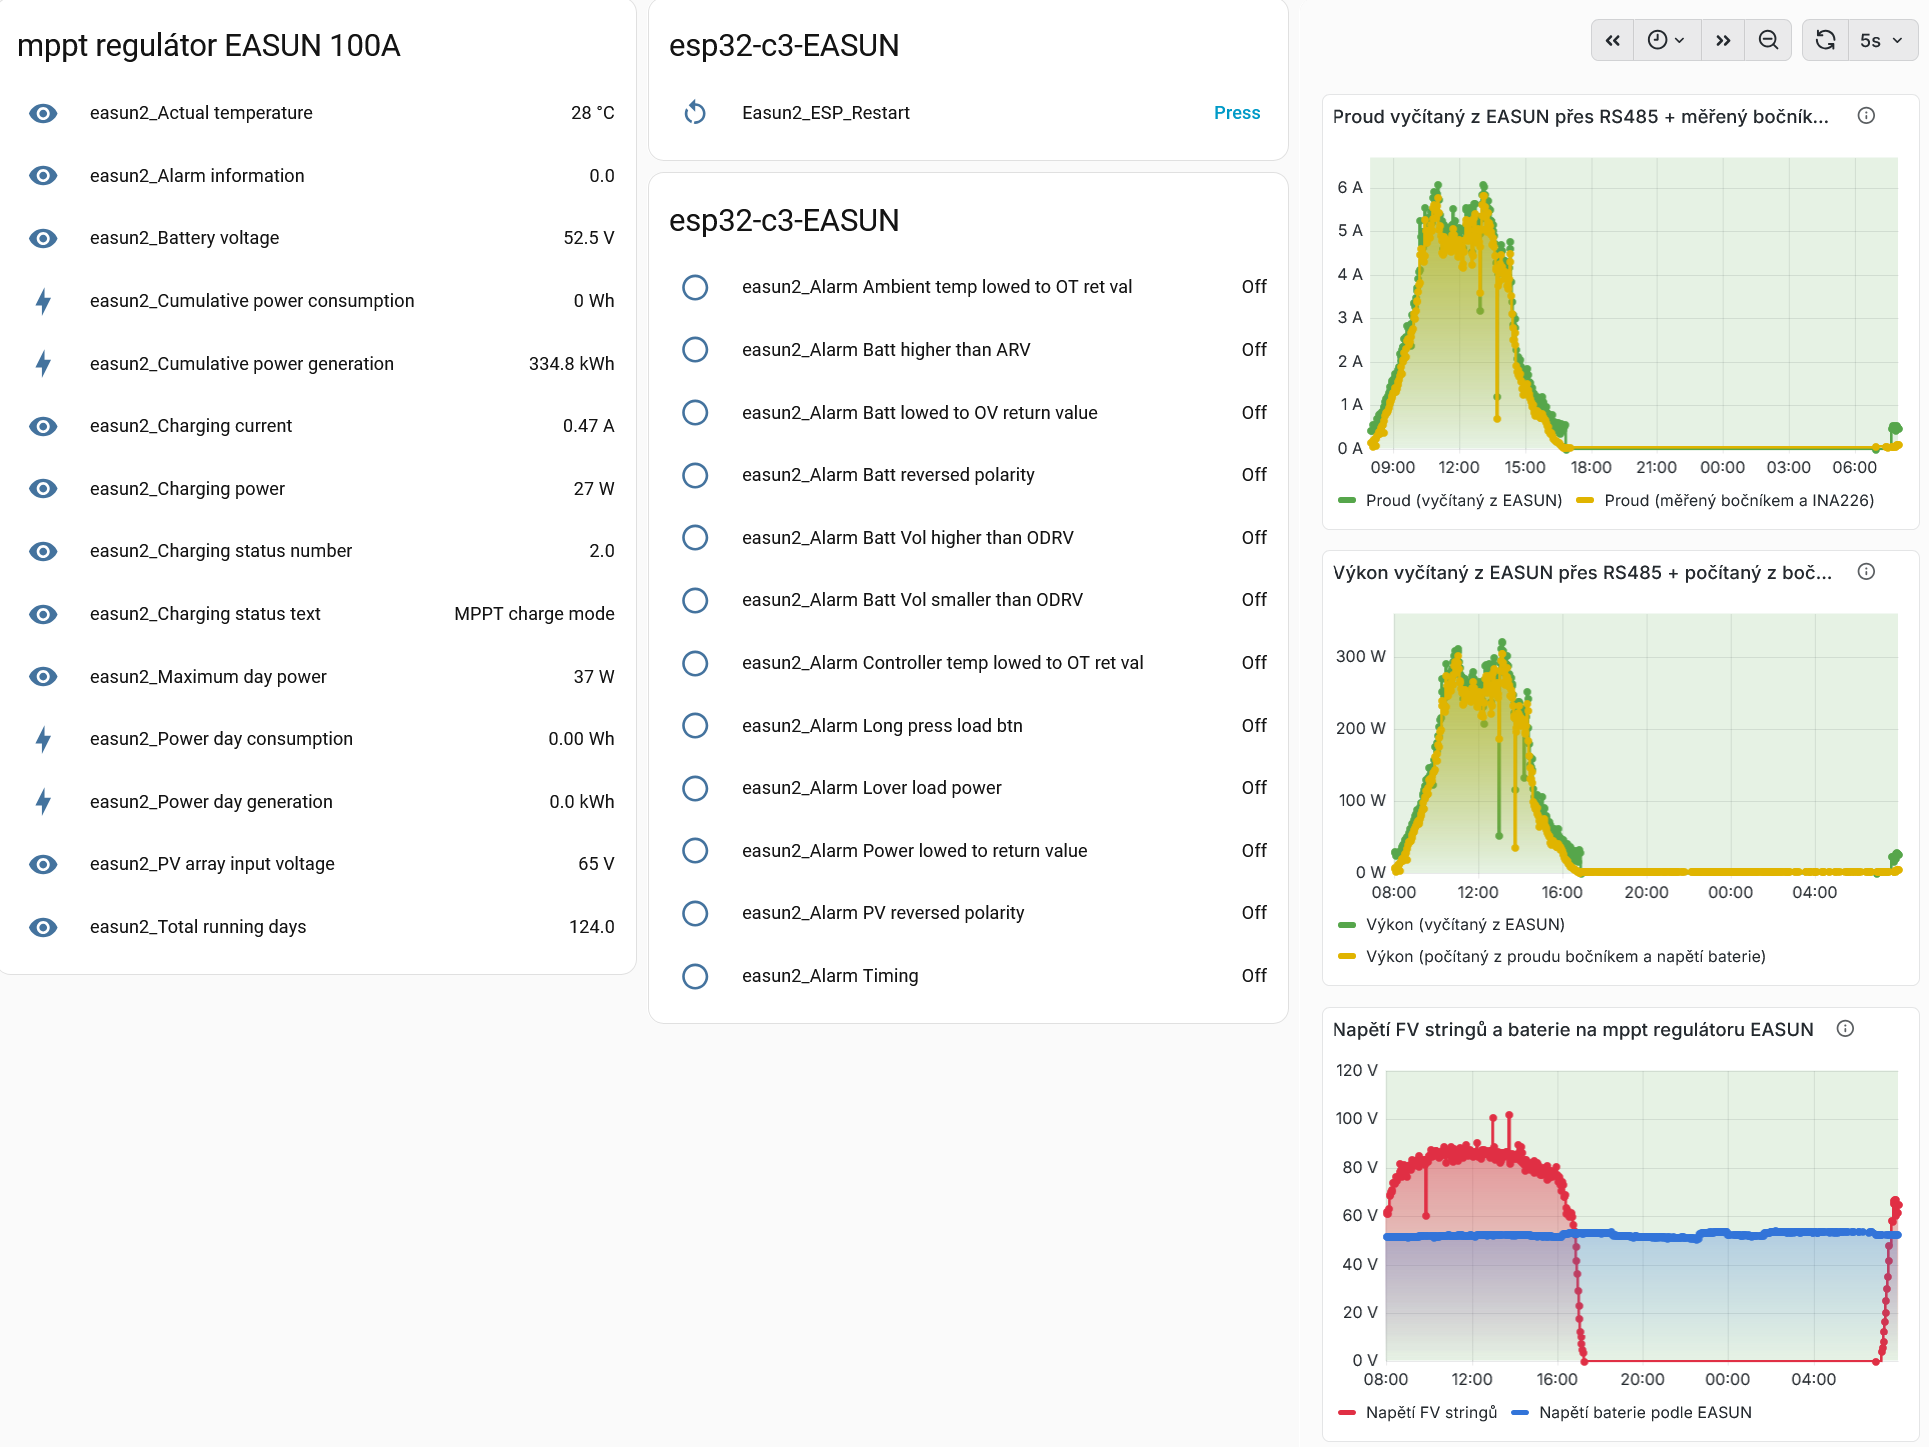The image size is (1930, 1447).
Task: Click eye icon for easun2_Actual temperature
Action: tap(43, 113)
